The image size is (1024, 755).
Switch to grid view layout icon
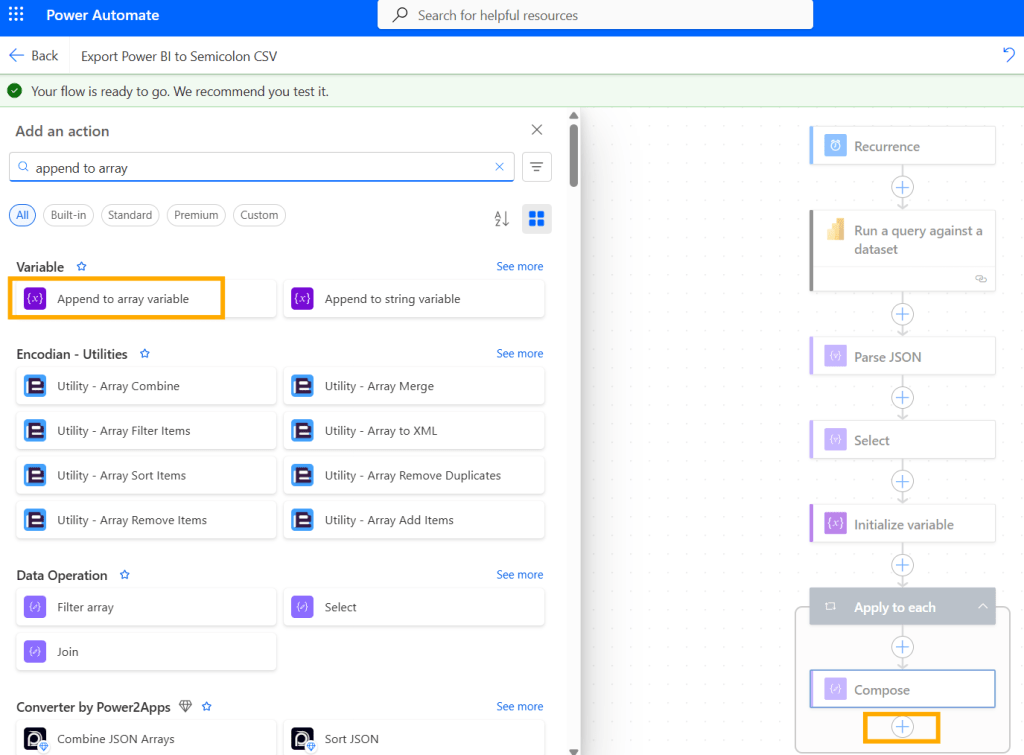[x=537, y=218]
